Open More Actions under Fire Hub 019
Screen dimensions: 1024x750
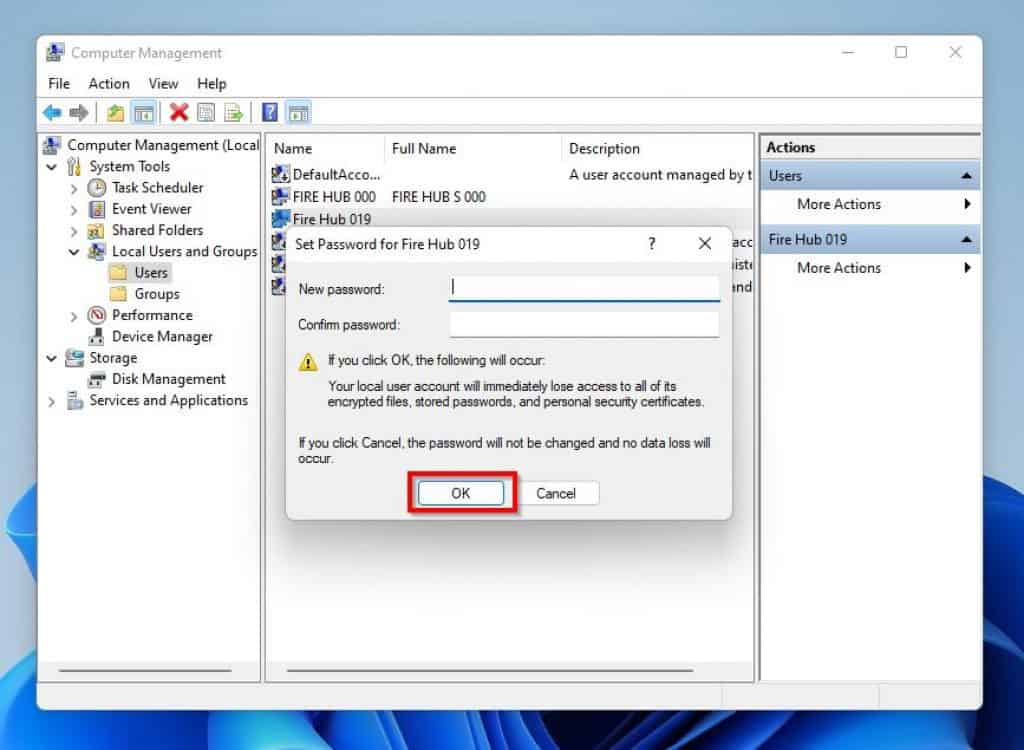click(x=870, y=268)
